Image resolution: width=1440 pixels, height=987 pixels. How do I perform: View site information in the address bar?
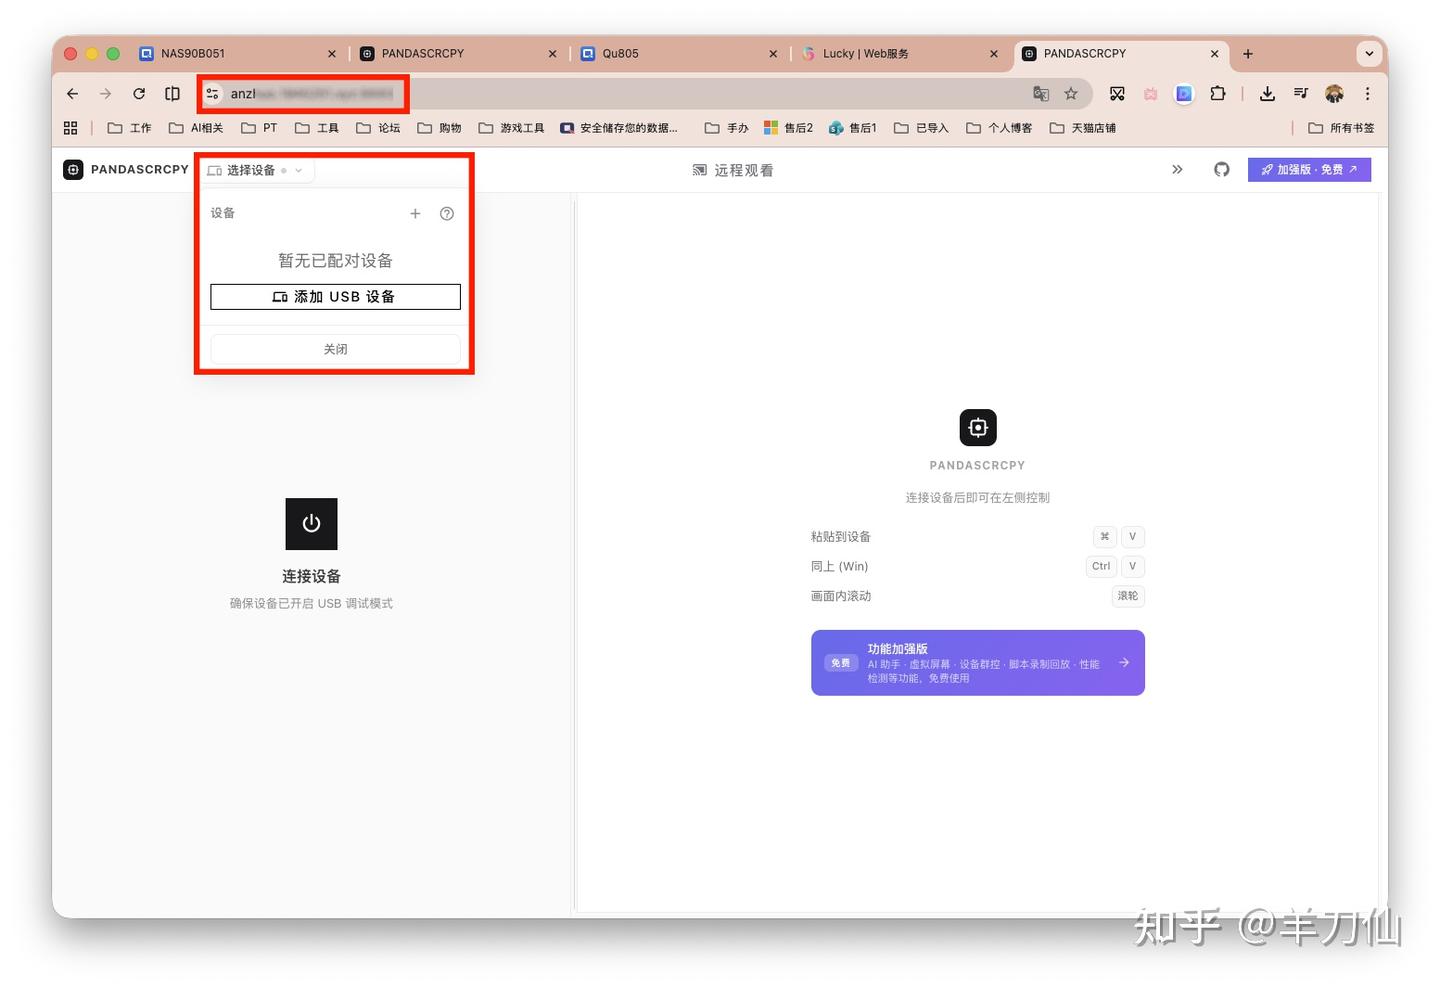pyautogui.click(x=212, y=94)
